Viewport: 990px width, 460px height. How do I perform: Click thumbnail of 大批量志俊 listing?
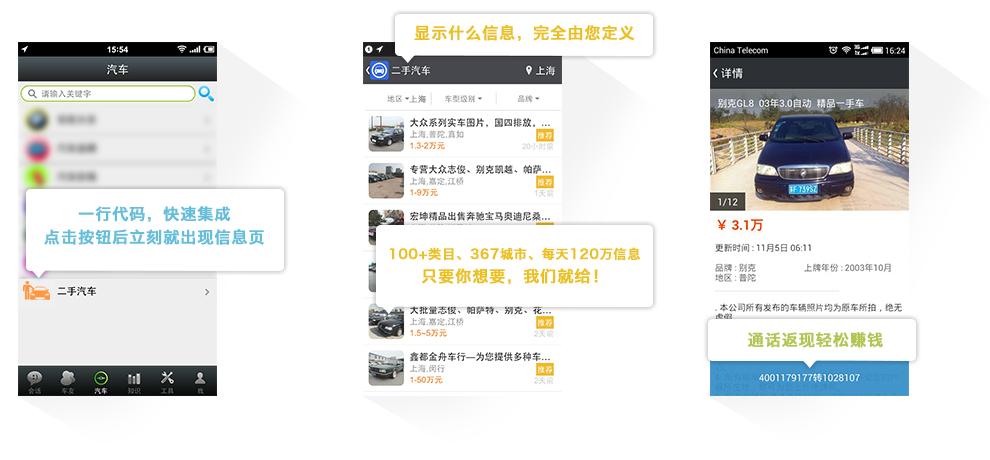pyautogui.click(x=386, y=322)
